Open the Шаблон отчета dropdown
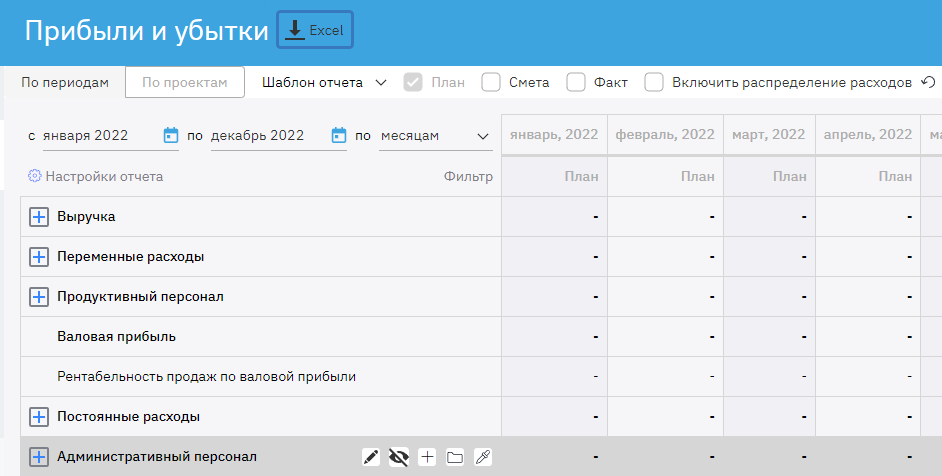The width and height of the screenshot is (942, 476). pos(324,82)
